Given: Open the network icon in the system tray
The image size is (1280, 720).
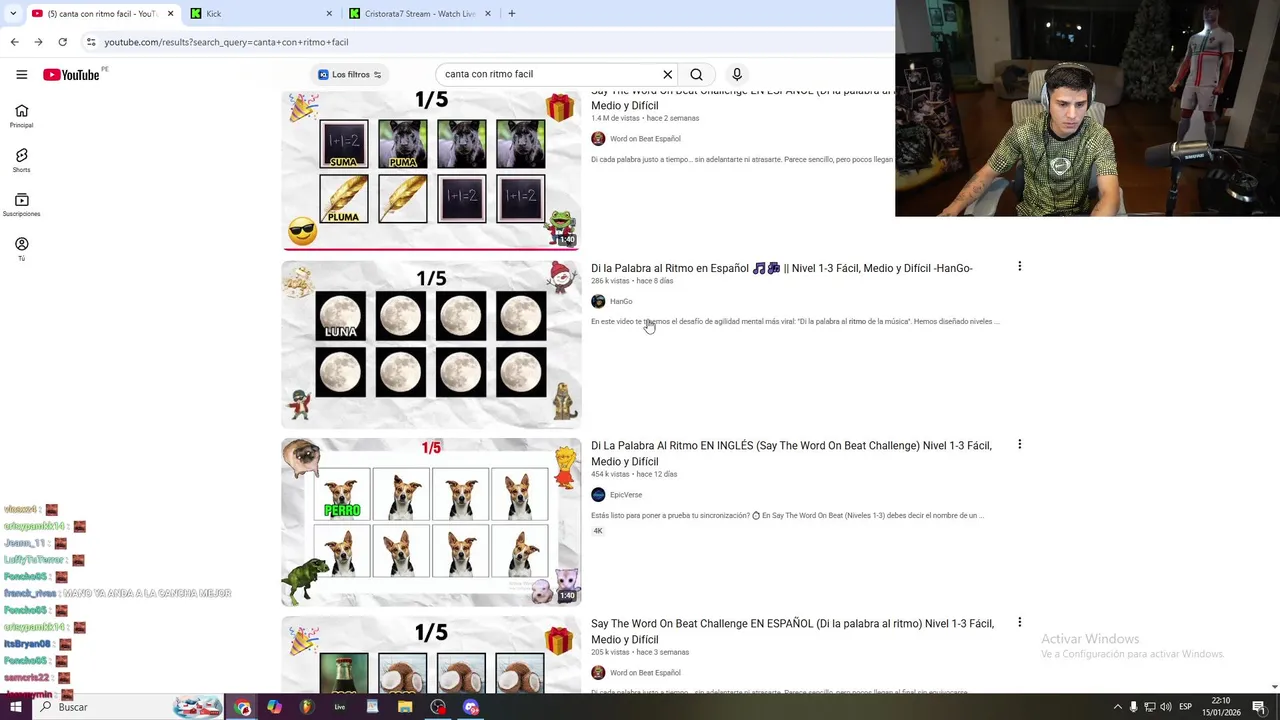Looking at the screenshot, I should [1150, 707].
